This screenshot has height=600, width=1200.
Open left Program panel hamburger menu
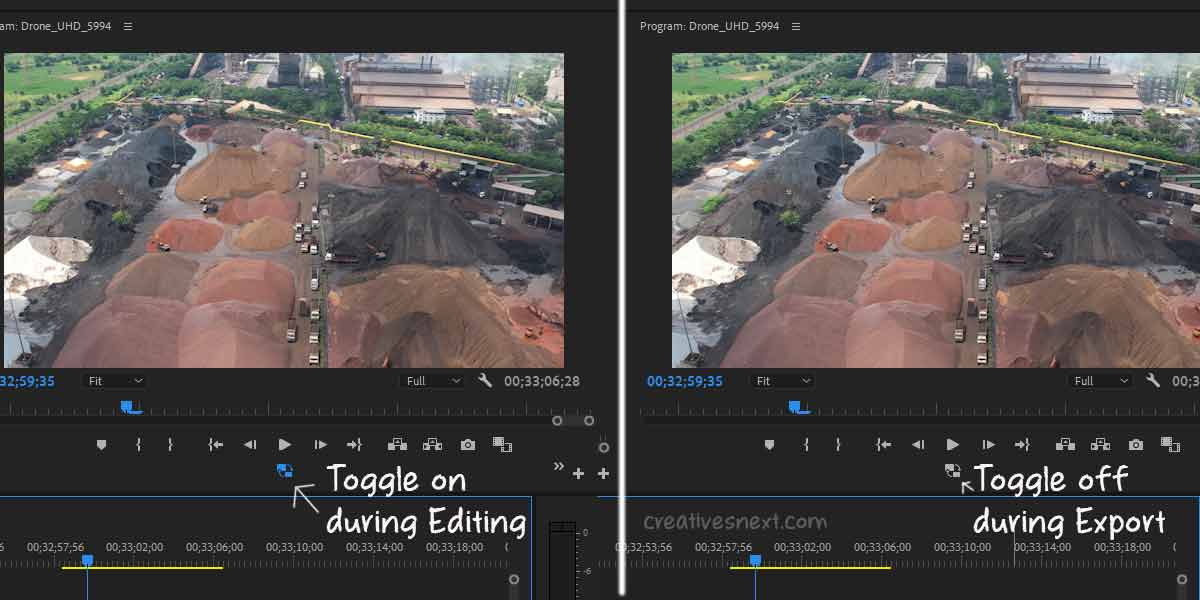pyautogui.click(x=128, y=26)
